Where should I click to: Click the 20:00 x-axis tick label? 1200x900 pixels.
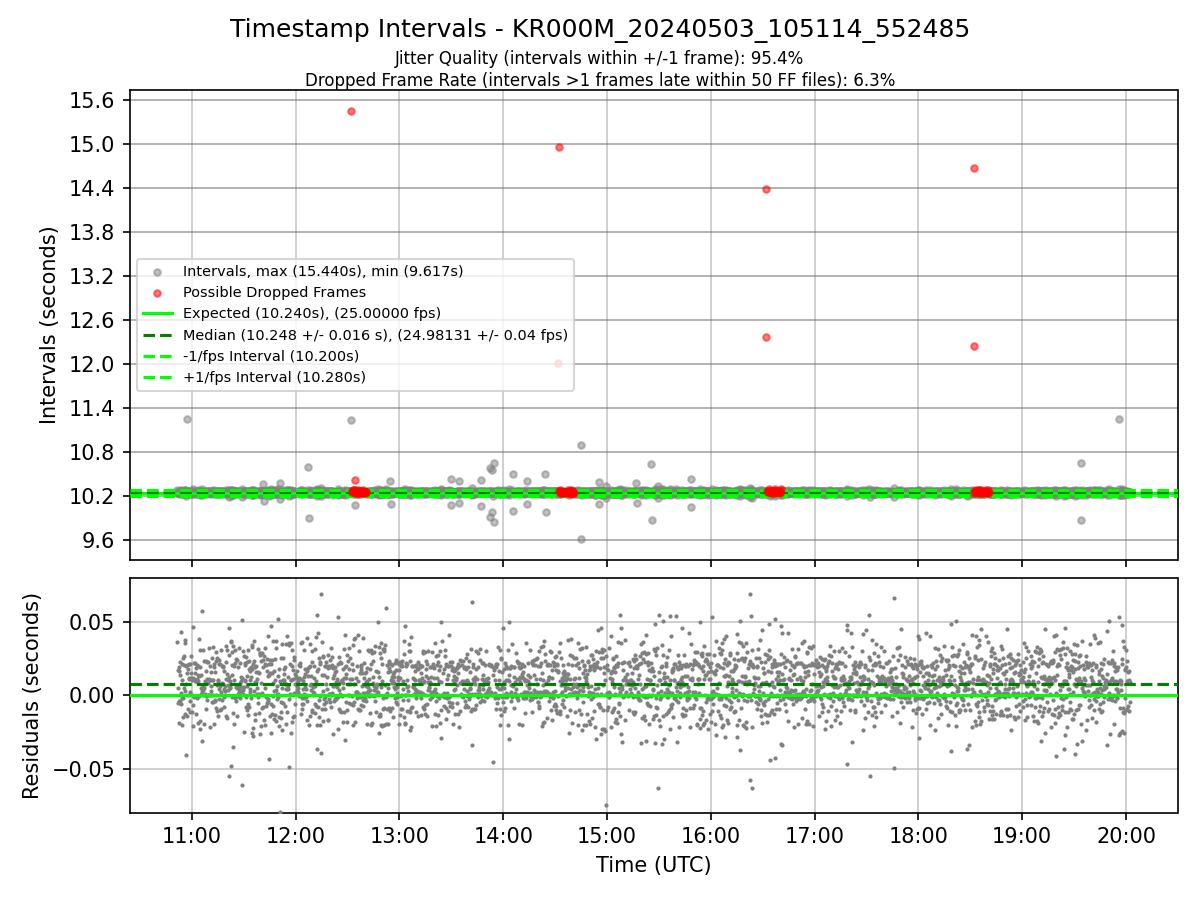point(1126,834)
